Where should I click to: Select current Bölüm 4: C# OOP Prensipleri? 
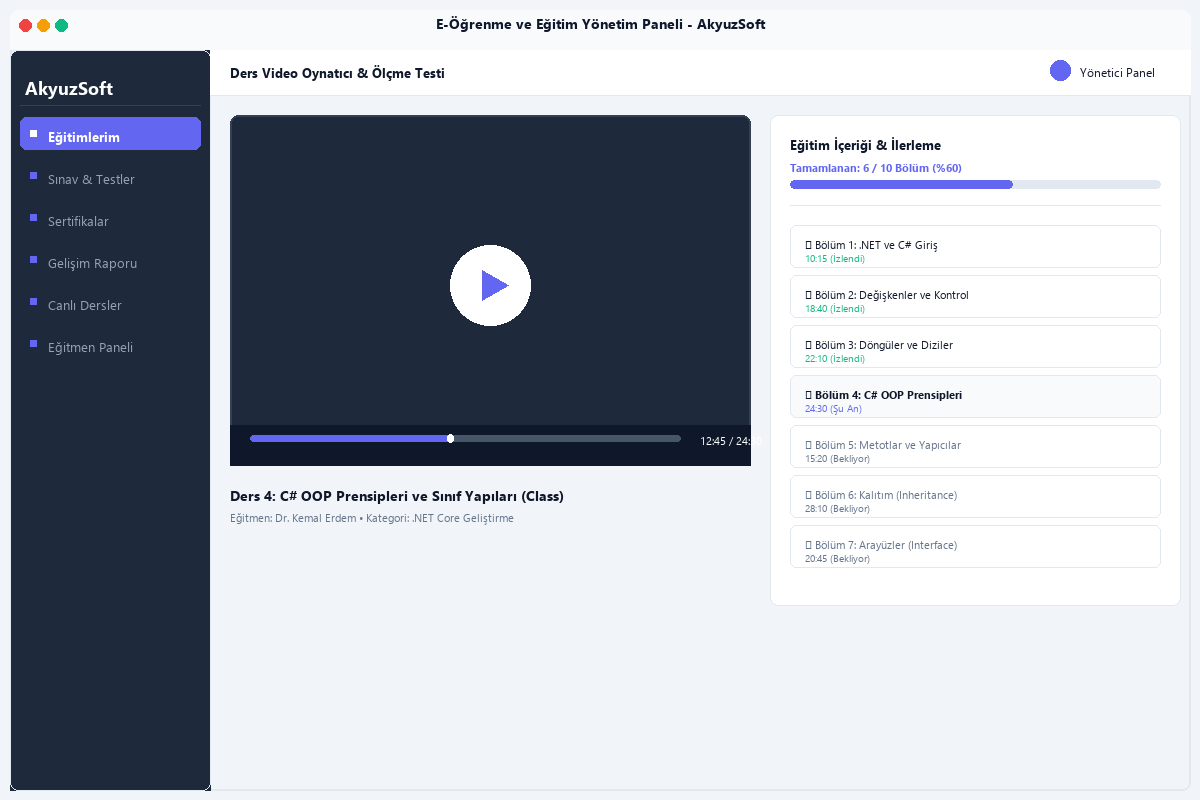click(975, 397)
